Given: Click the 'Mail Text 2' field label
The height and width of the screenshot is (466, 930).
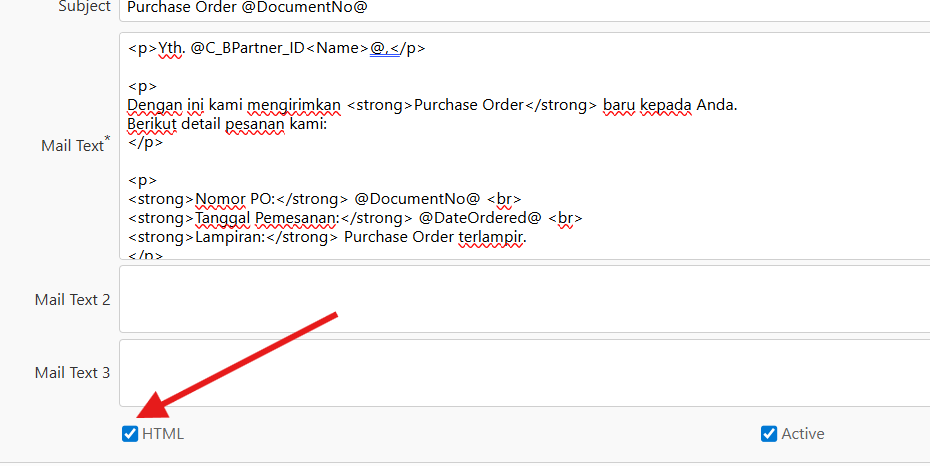Looking at the screenshot, I should click(x=72, y=299).
